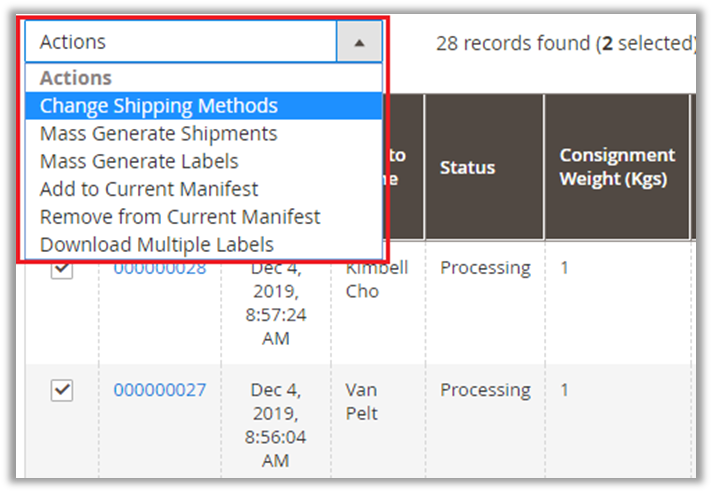Select Change Shipping Methods option

click(159, 106)
